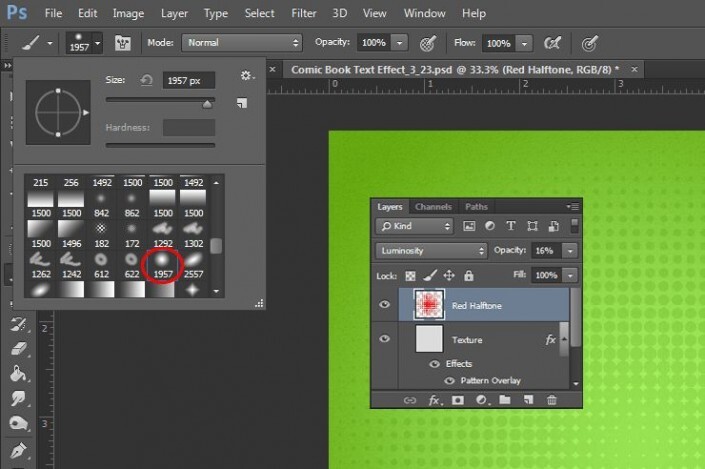Select the Eraser tool in the toolbox

[x=16, y=348]
